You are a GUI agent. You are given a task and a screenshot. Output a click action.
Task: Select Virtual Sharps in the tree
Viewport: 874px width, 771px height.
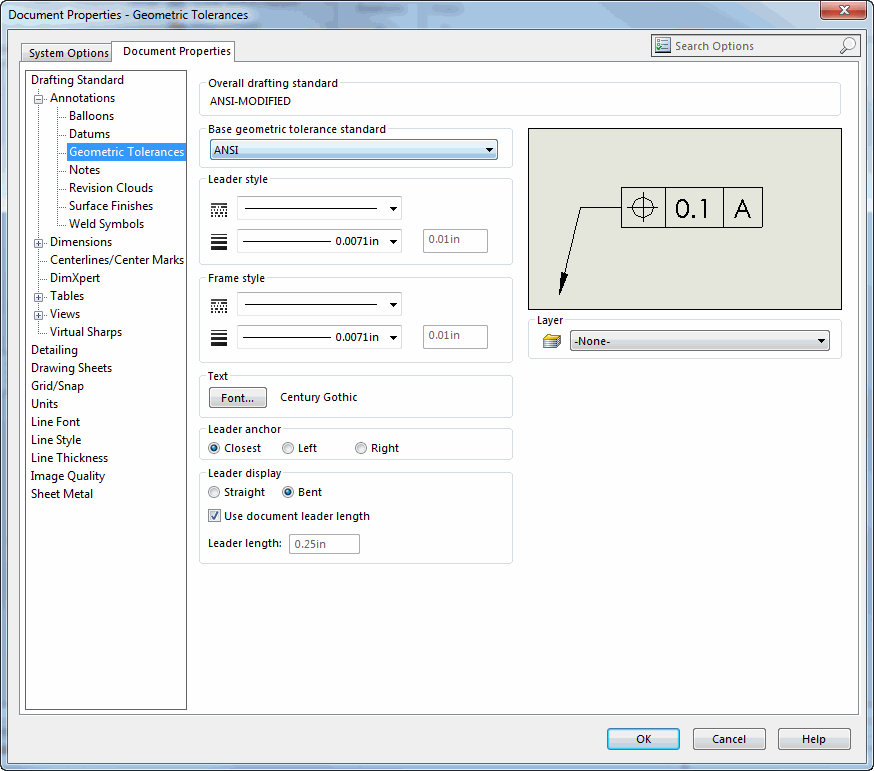pyautogui.click(x=86, y=332)
